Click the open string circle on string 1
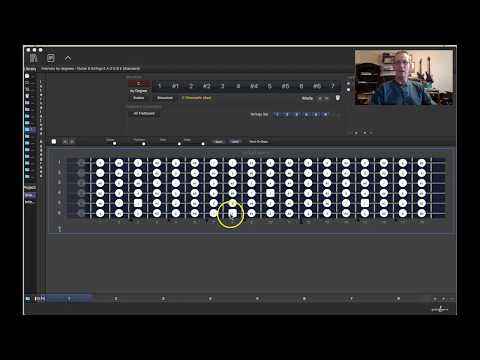 click(x=81, y=163)
